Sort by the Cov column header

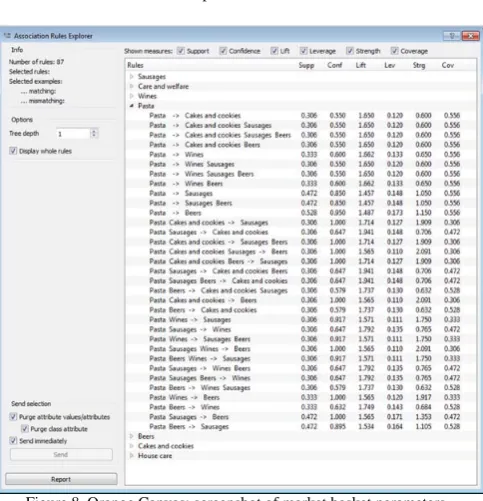click(x=448, y=65)
